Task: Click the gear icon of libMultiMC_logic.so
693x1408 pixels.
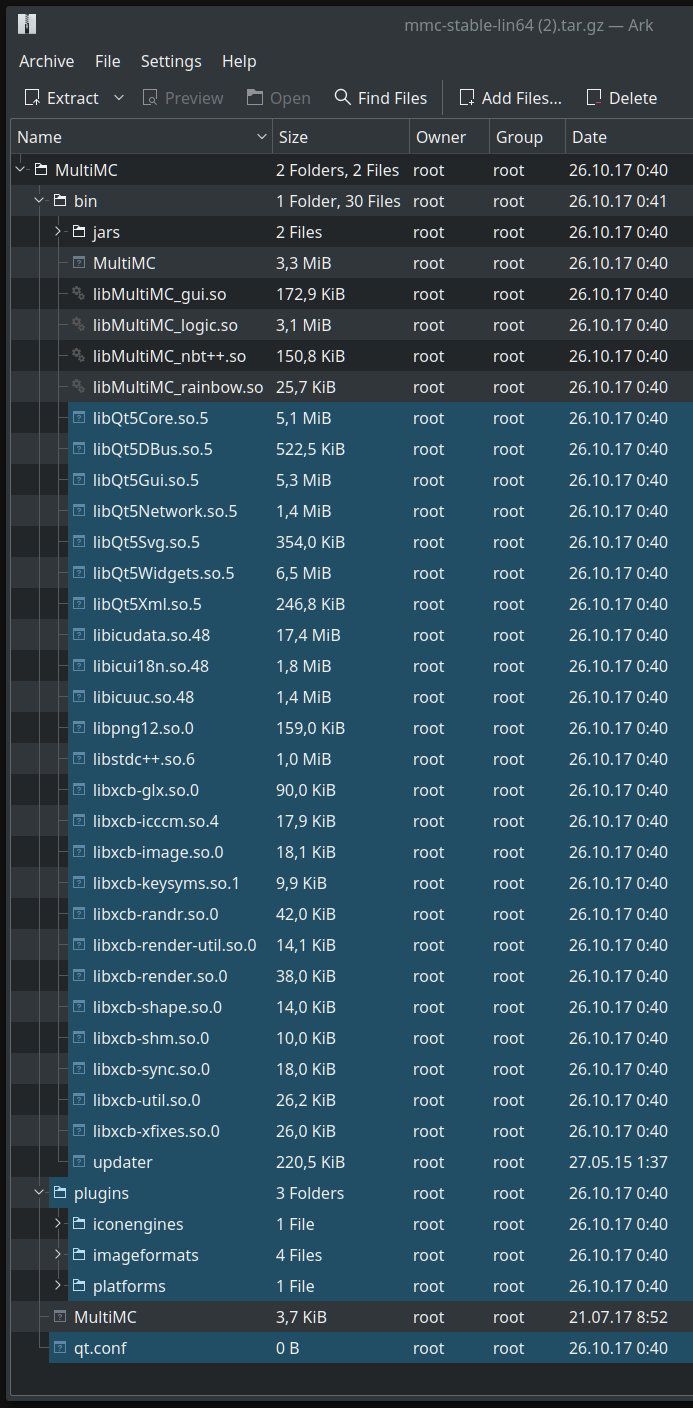Action: pos(79,325)
